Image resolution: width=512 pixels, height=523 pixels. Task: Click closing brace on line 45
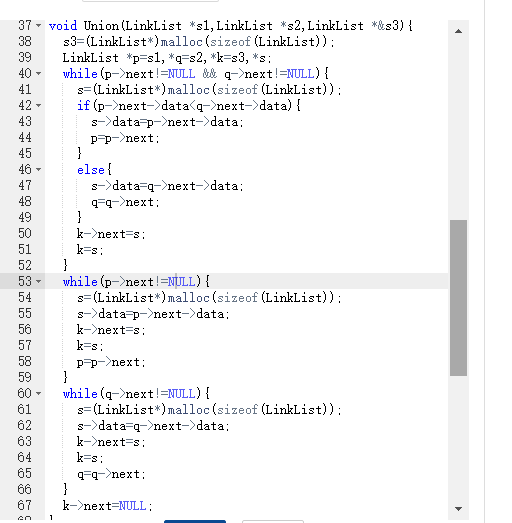[79, 154]
